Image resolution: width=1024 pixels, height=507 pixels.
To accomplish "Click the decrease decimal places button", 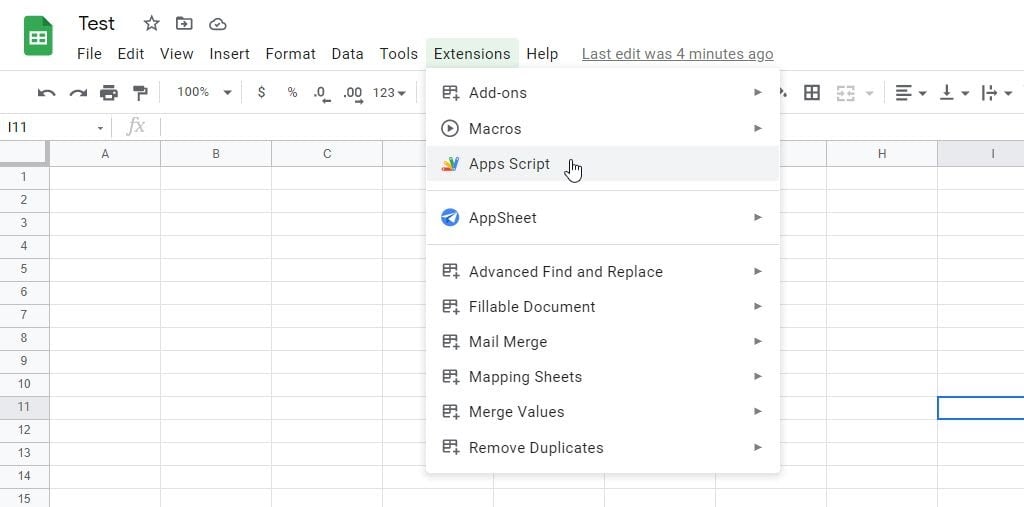I will pos(321,93).
